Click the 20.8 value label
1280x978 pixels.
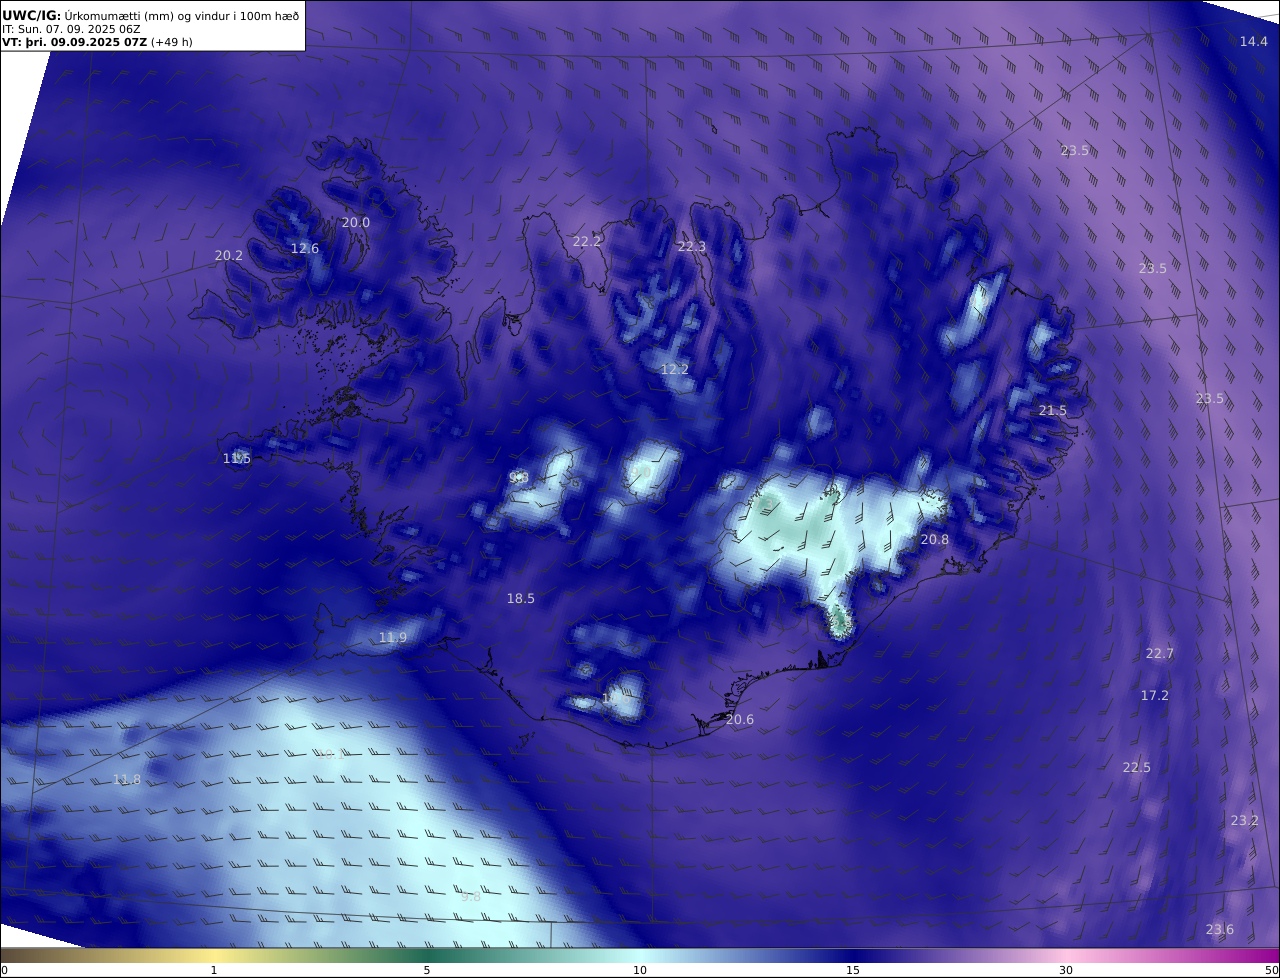click(935, 539)
